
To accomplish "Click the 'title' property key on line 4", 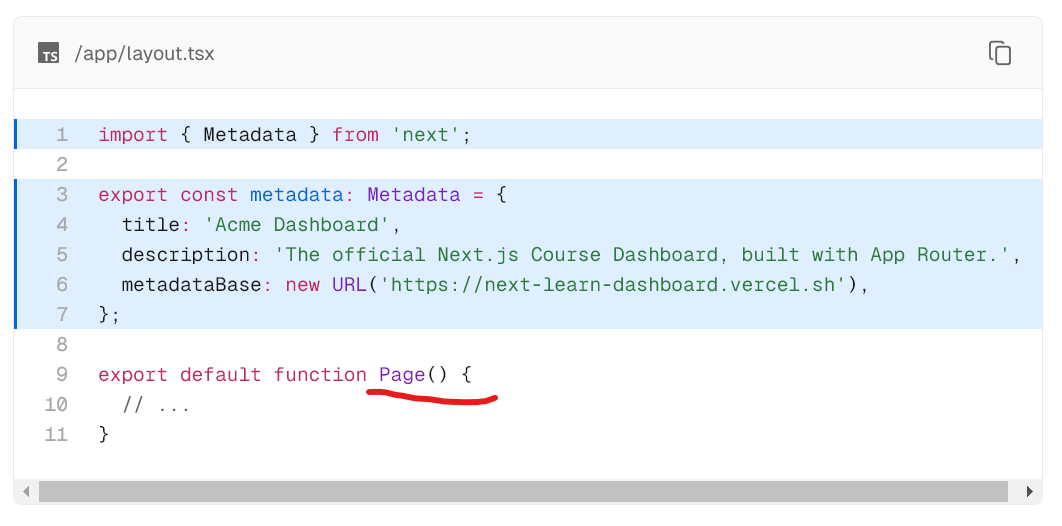I will [x=150, y=225].
